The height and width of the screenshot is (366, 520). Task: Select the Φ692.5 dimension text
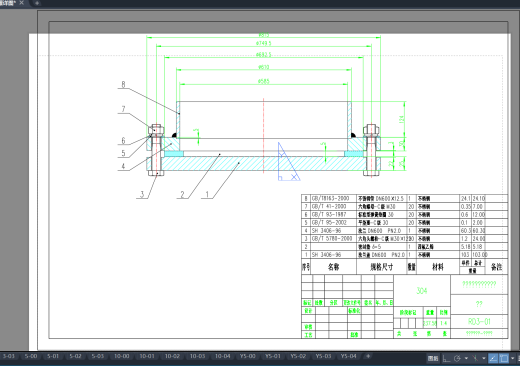pyautogui.click(x=264, y=55)
